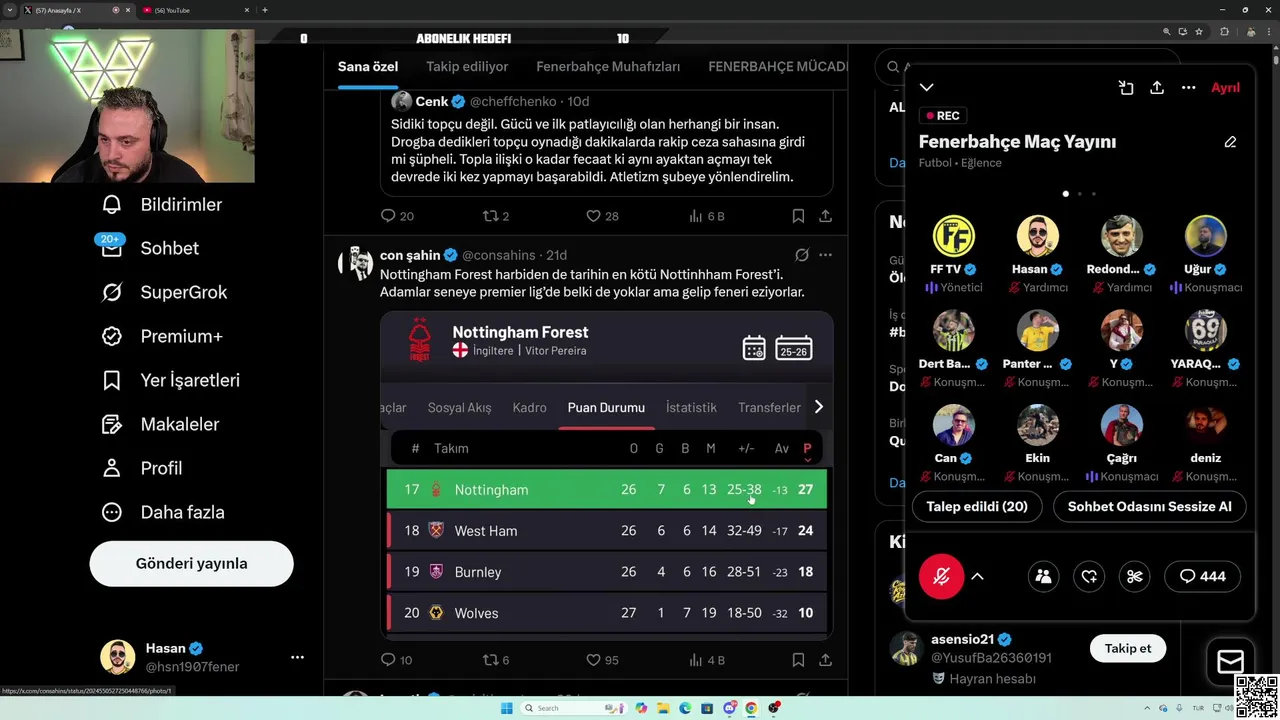Open Profil person icon in sidebar
The width and height of the screenshot is (1280, 720).
click(x=112, y=468)
